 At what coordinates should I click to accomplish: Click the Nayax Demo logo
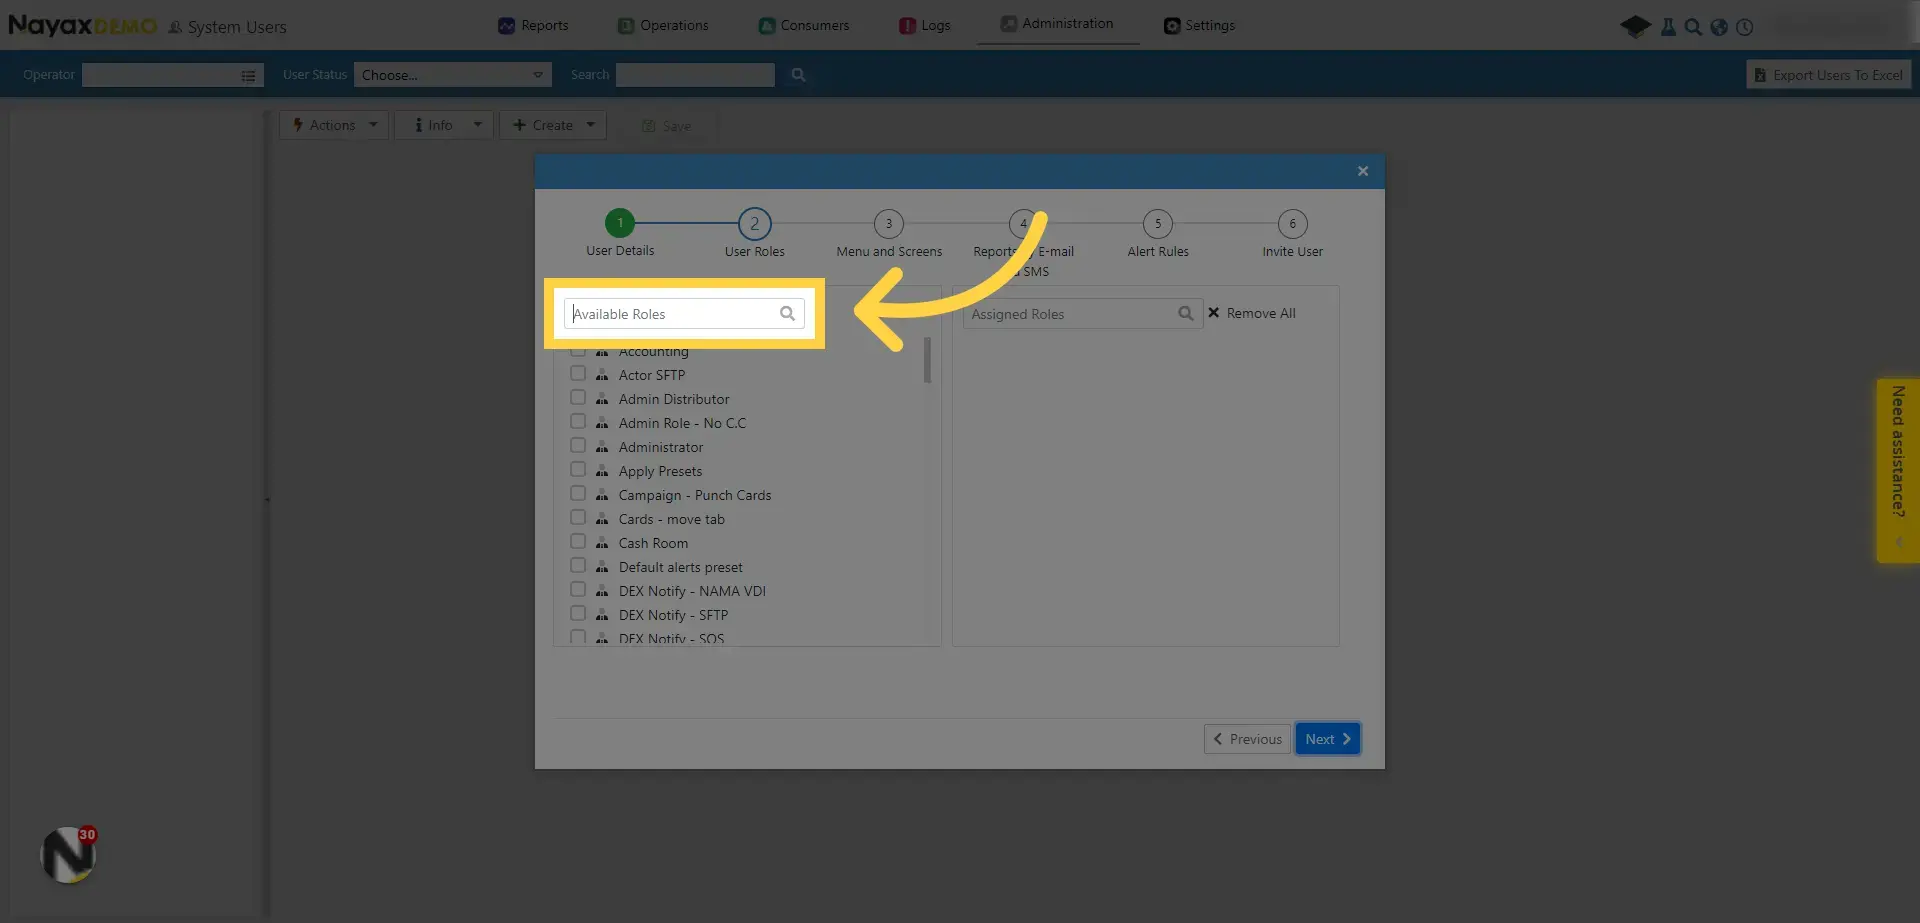82,25
